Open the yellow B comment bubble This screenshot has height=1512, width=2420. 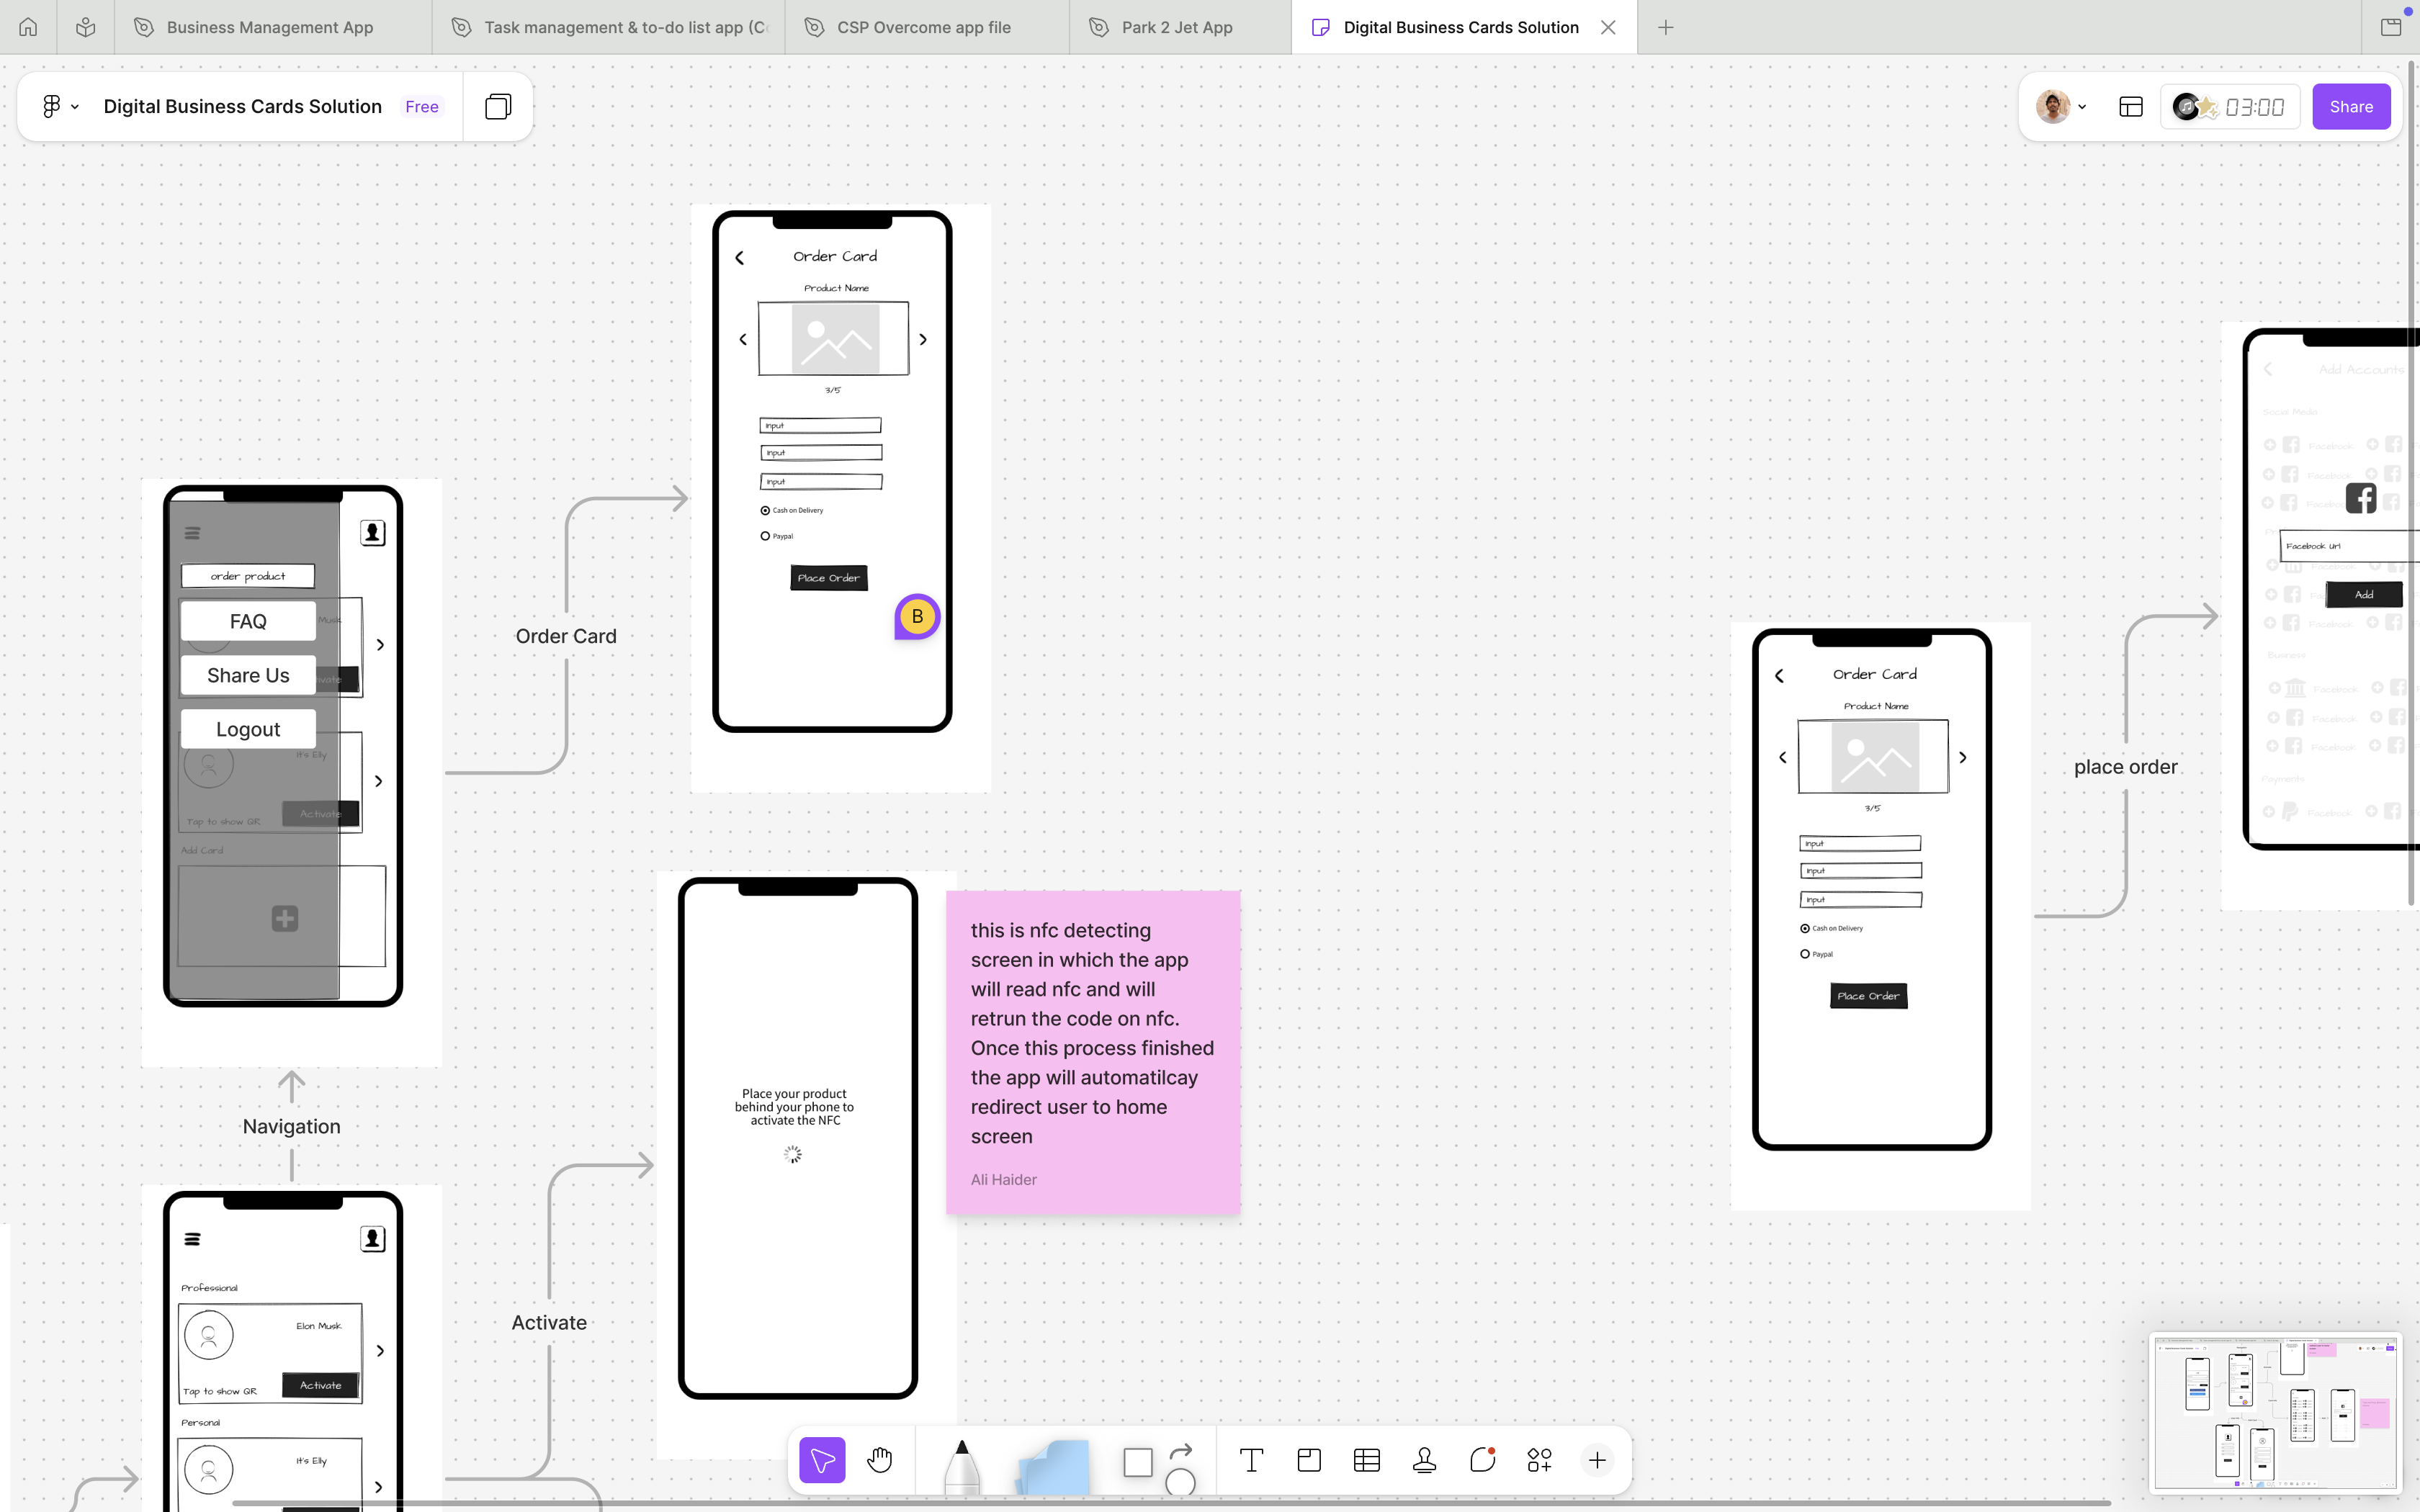coord(917,617)
